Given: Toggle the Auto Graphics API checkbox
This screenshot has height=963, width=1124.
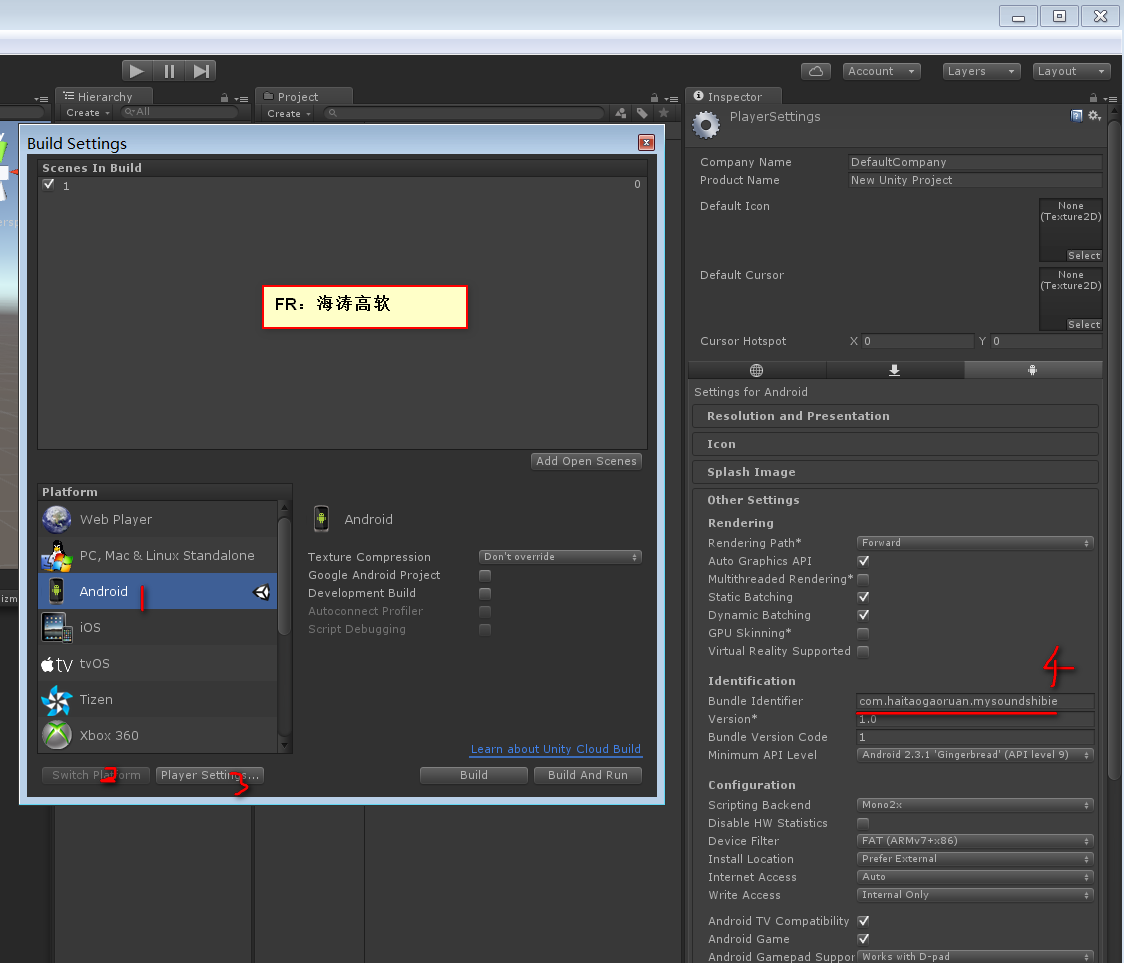Looking at the screenshot, I should (x=863, y=561).
